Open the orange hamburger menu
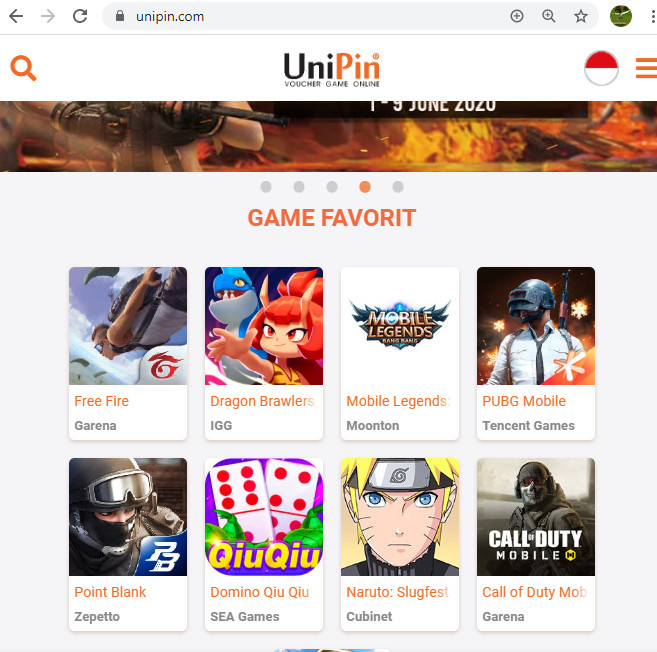Screen dimensions: 657x652 (646, 68)
